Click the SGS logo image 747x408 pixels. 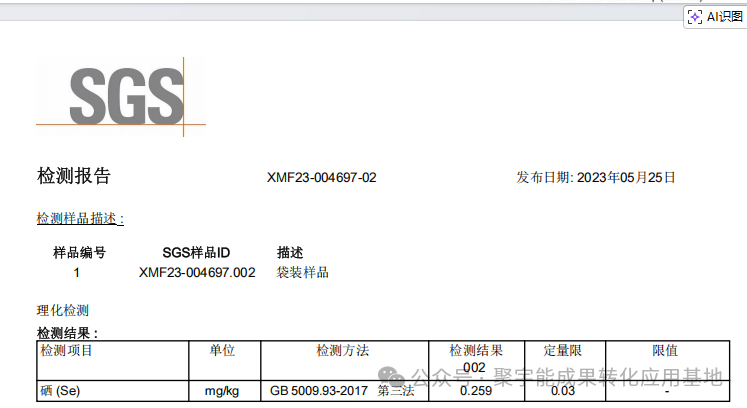pyautogui.click(x=121, y=97)
